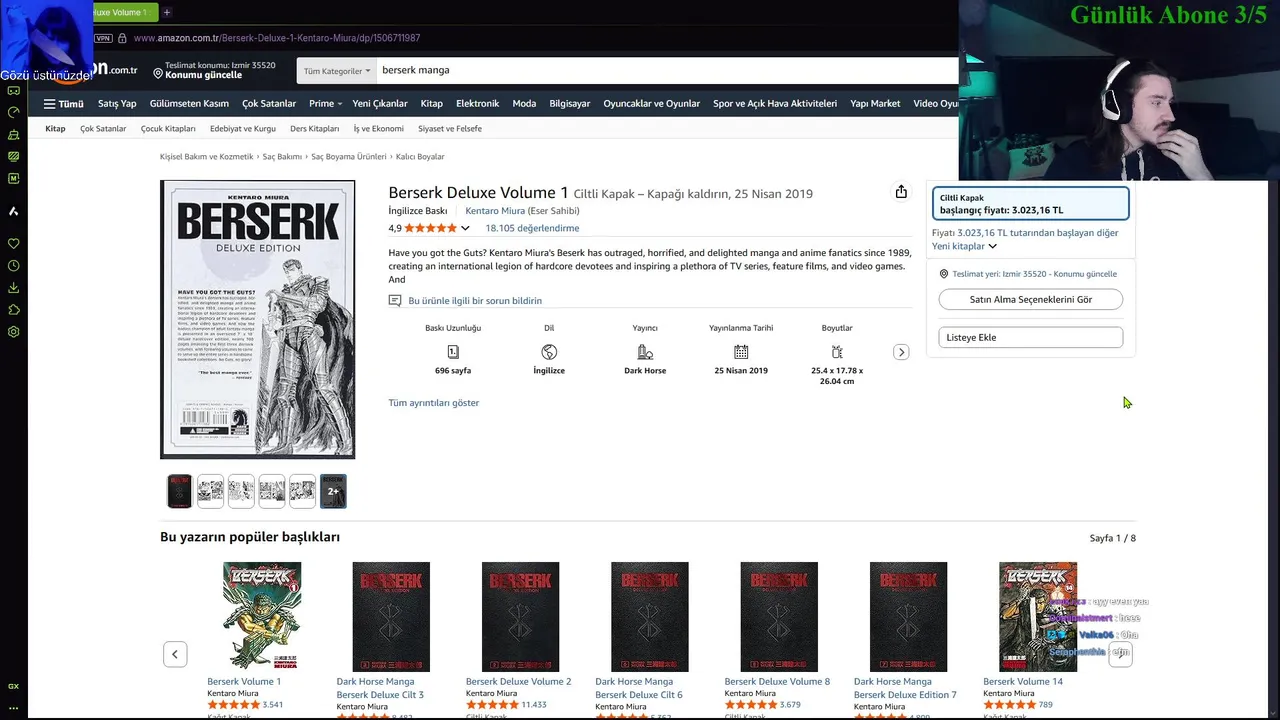Open the Prime menu dropdown
This screenshot has width=1280, height=720.
(x=325, y=104)
